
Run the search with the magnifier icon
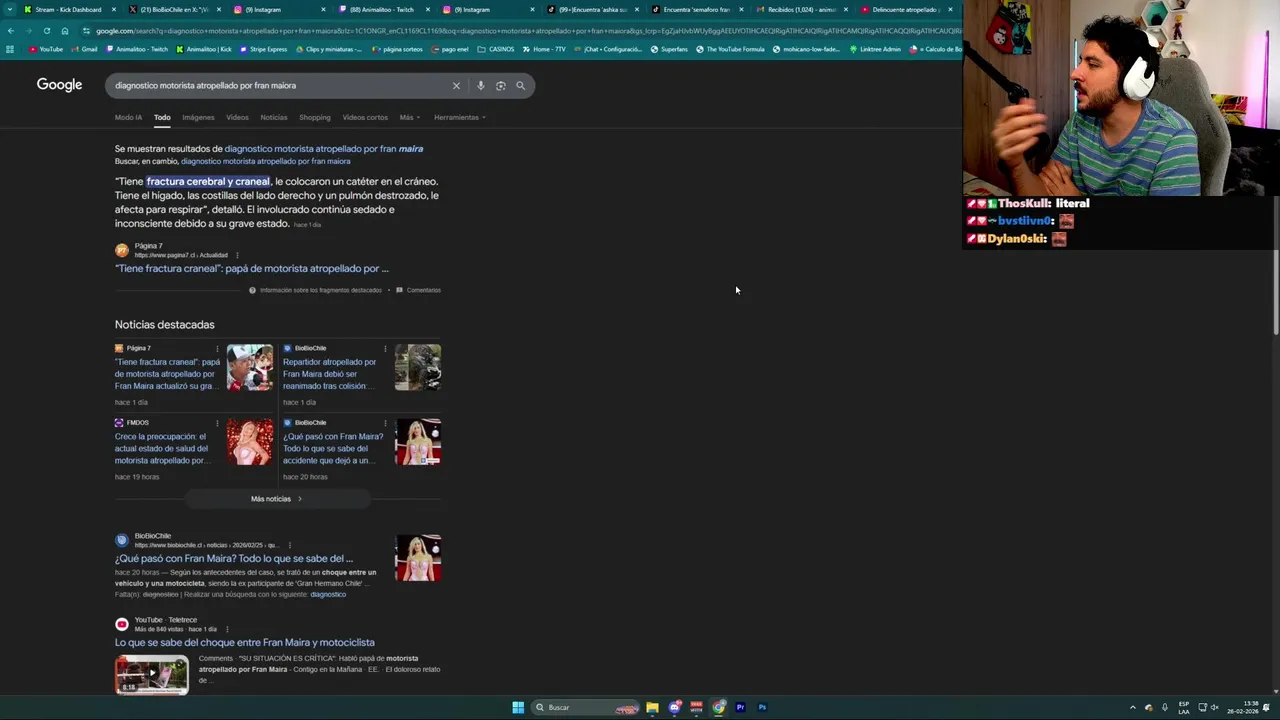(520, 86)
